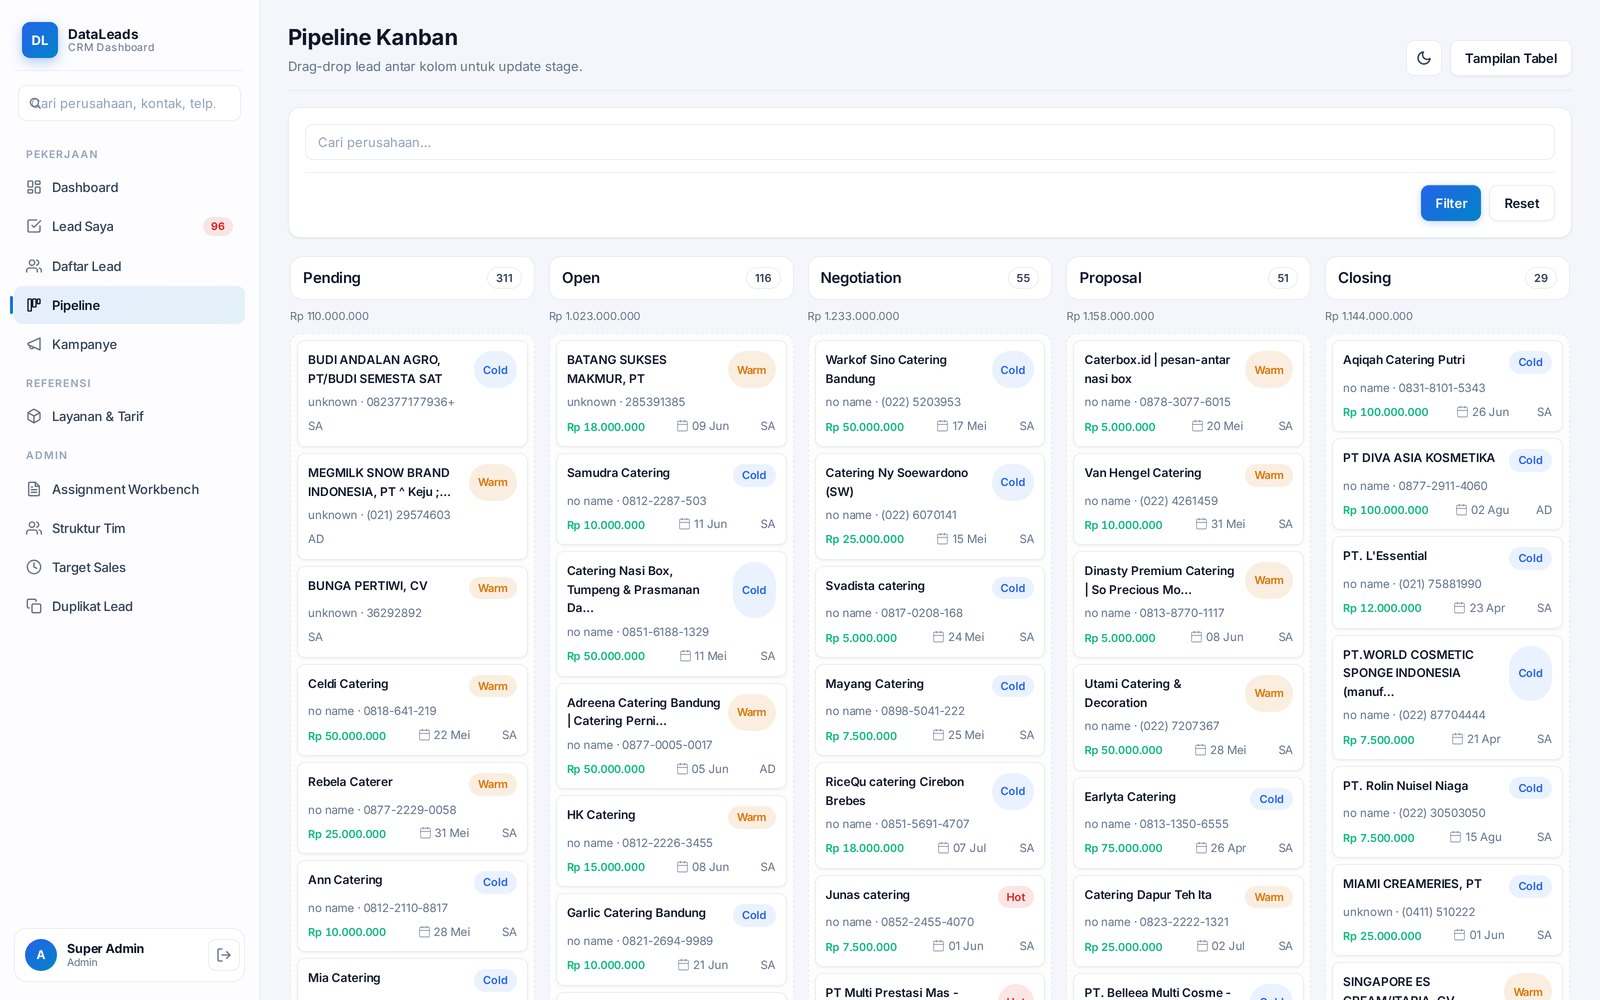Image resolution: width=1600 pixels, height=1000 pixels.
Task: Click the Reset button
Action: click(1521, 203)
